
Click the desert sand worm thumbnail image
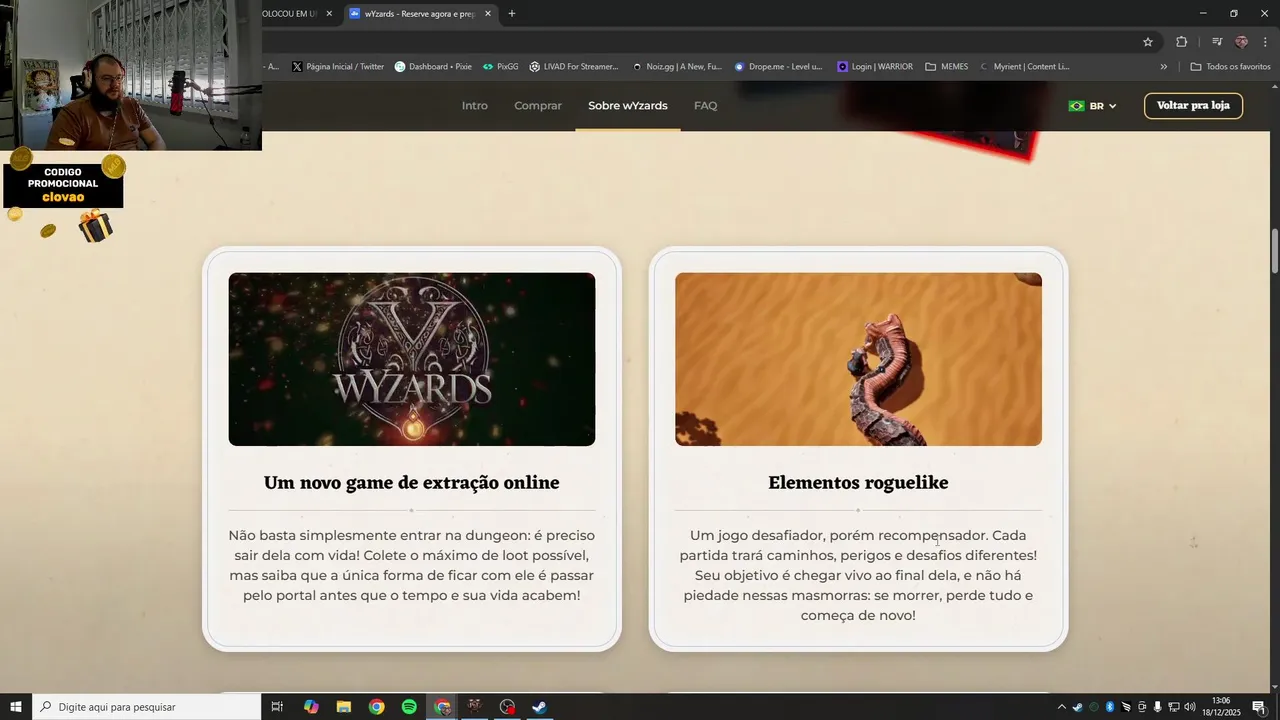click(858, 359)
